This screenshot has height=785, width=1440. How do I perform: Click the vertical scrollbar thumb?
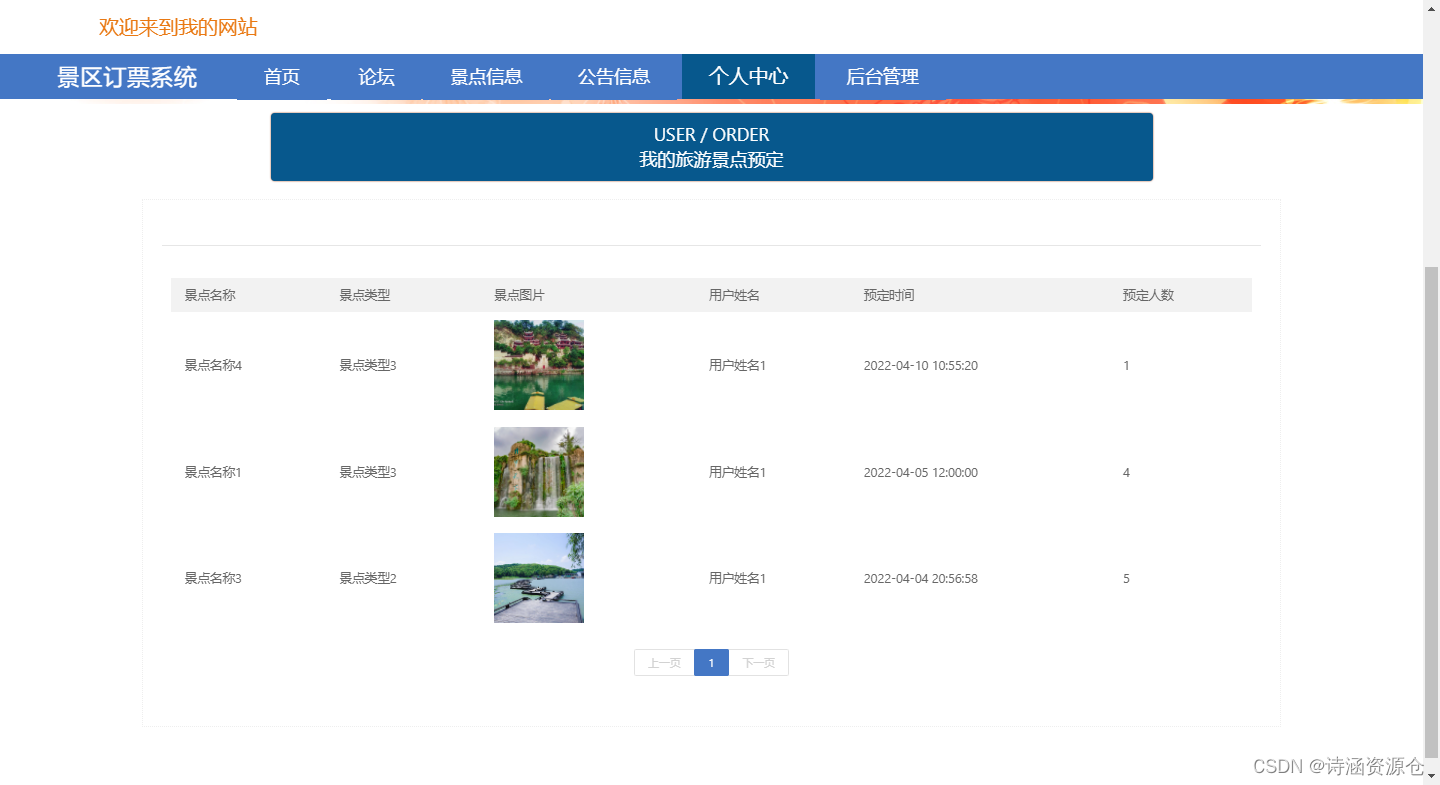(1431, 512)
